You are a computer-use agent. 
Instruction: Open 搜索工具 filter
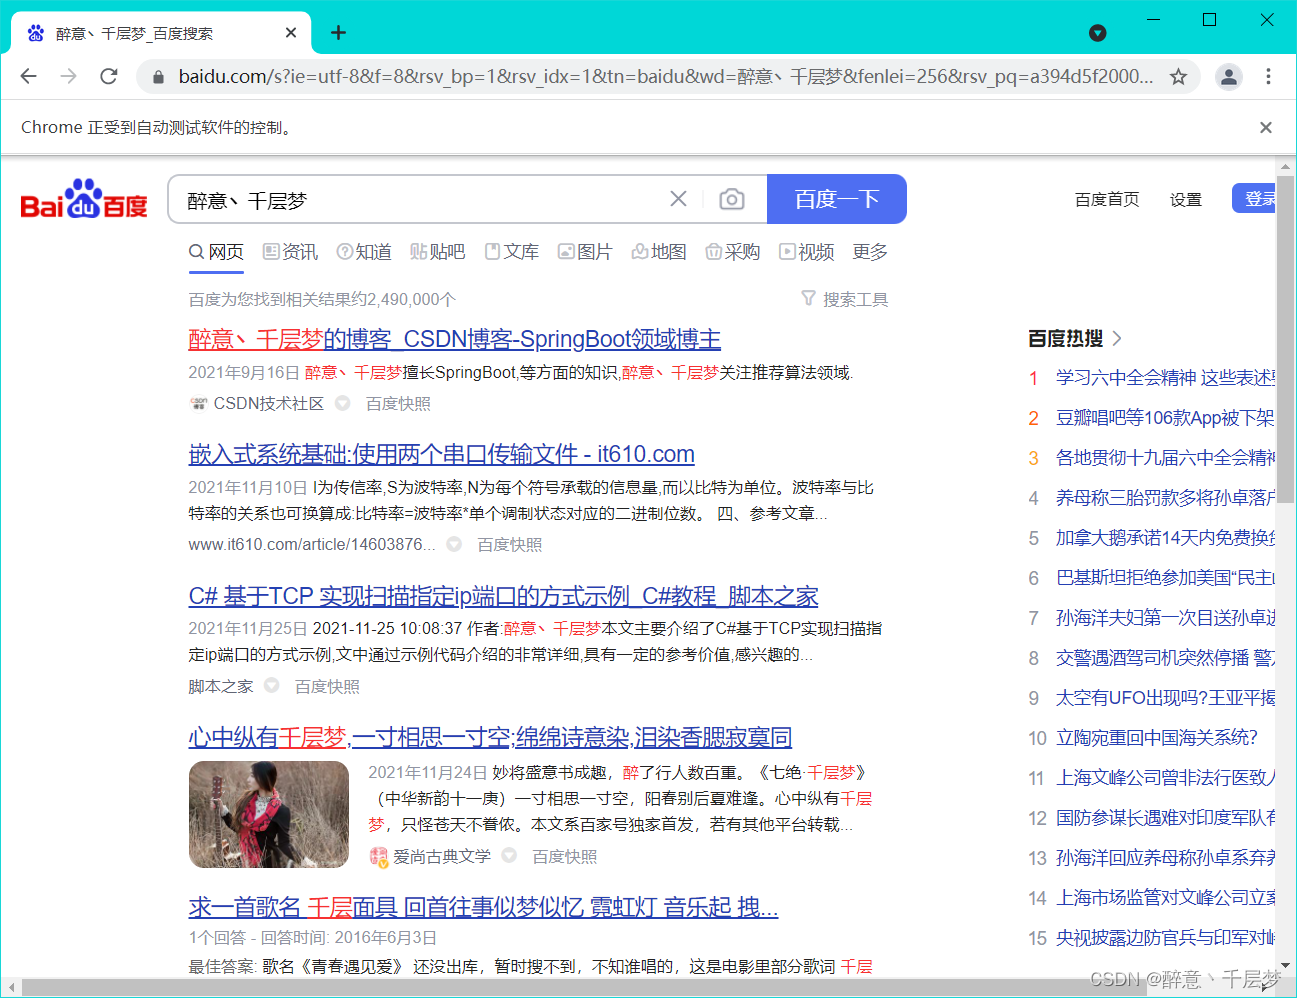tap(844, 299)
